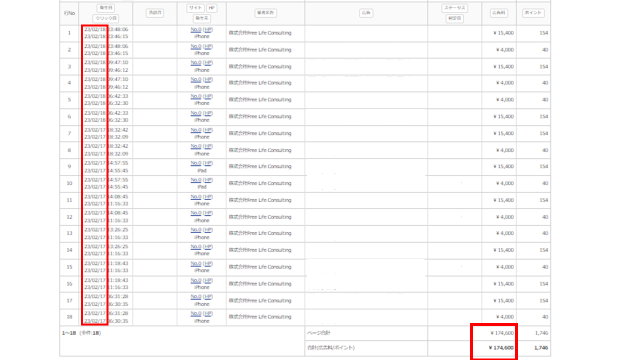Open the HP link in row 8
The height and width of the screenshot is (360, 640).
click(x=208, y=147)
